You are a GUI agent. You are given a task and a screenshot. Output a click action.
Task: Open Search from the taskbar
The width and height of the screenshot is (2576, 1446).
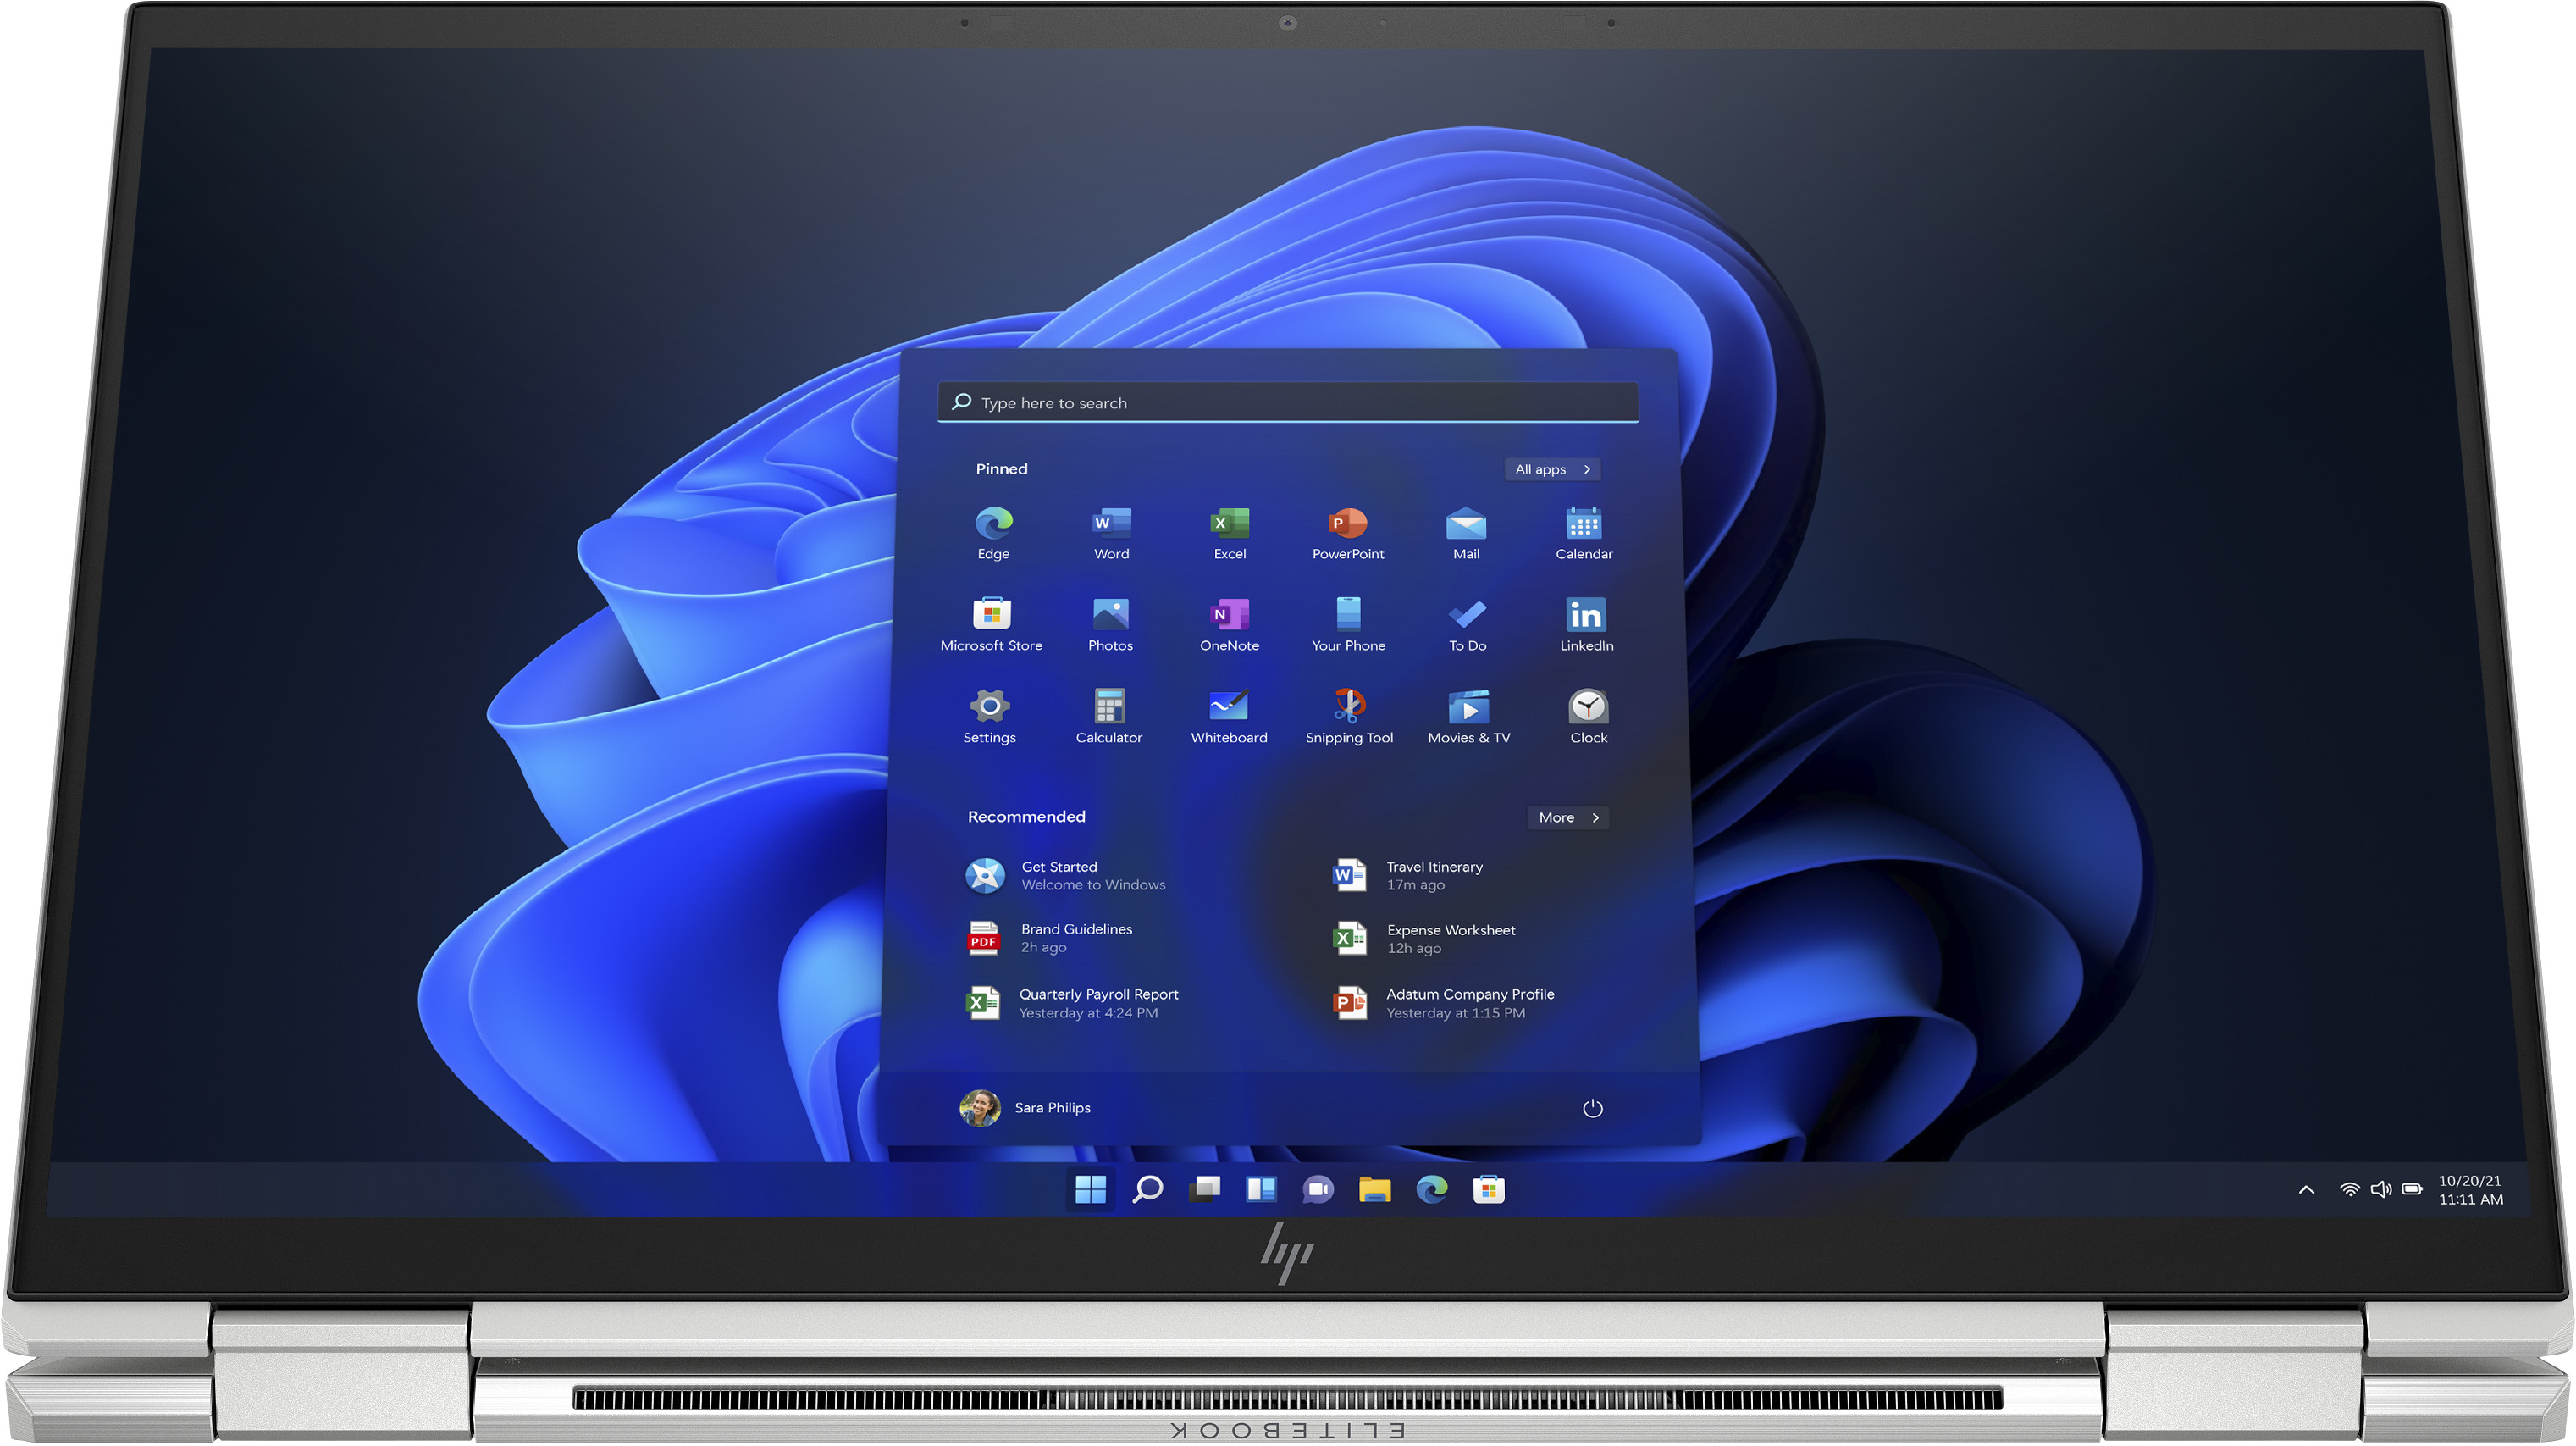(1147, 1189)
